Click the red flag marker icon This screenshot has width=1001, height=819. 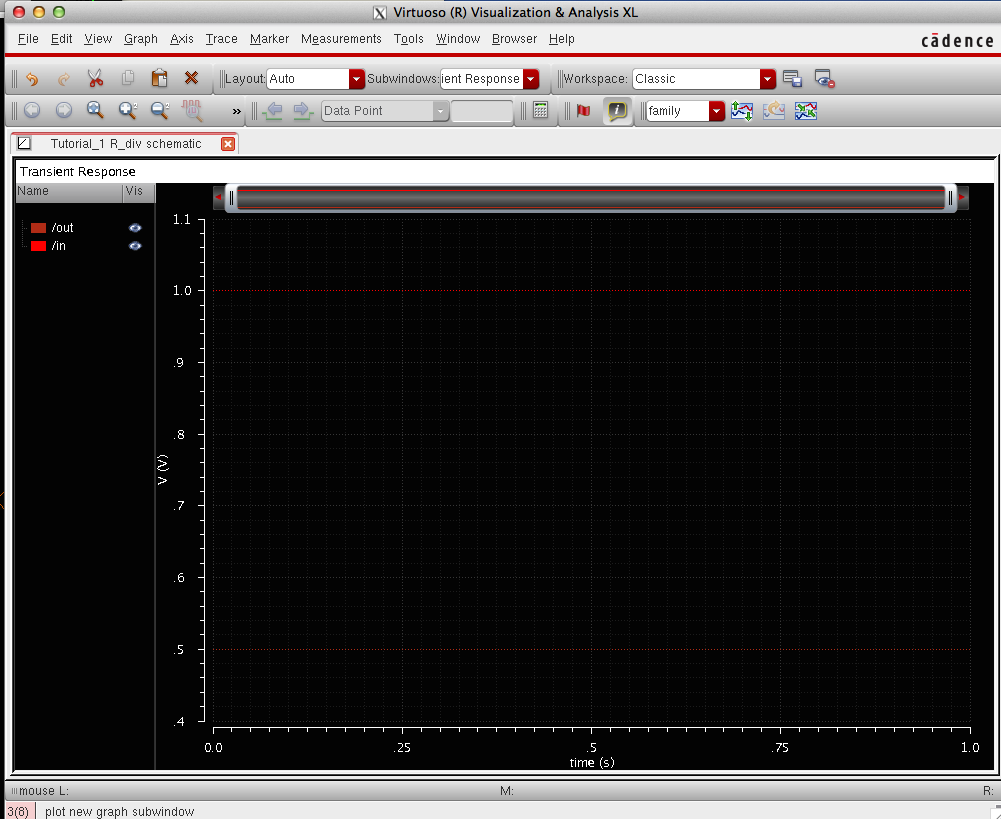[x=583, y=111]
